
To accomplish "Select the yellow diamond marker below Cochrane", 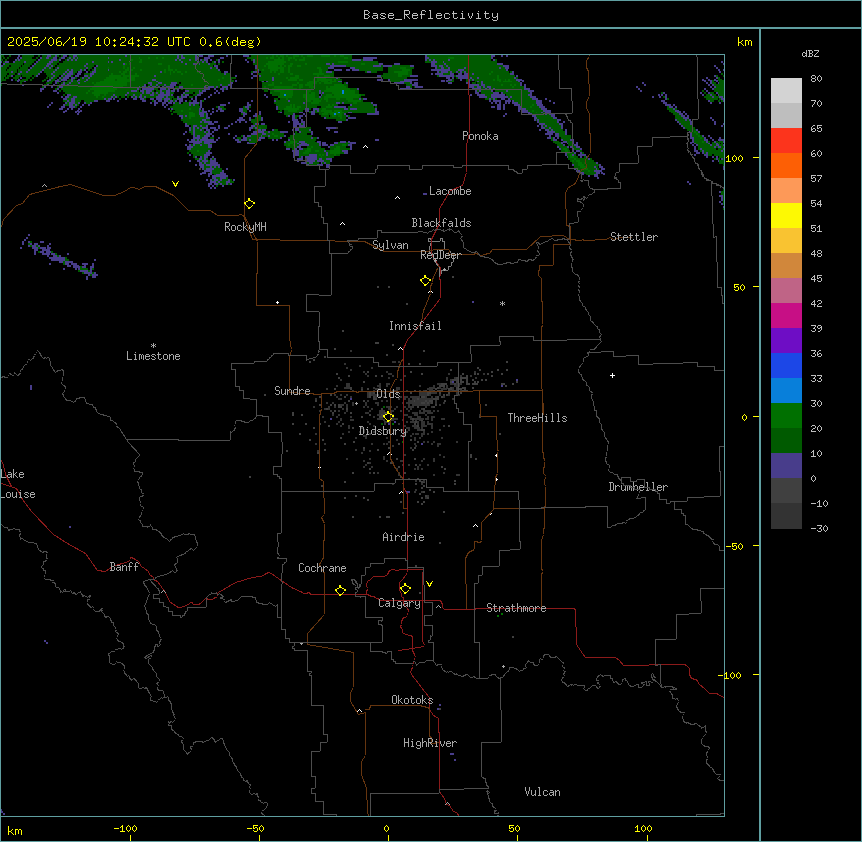I will [340, 590].
